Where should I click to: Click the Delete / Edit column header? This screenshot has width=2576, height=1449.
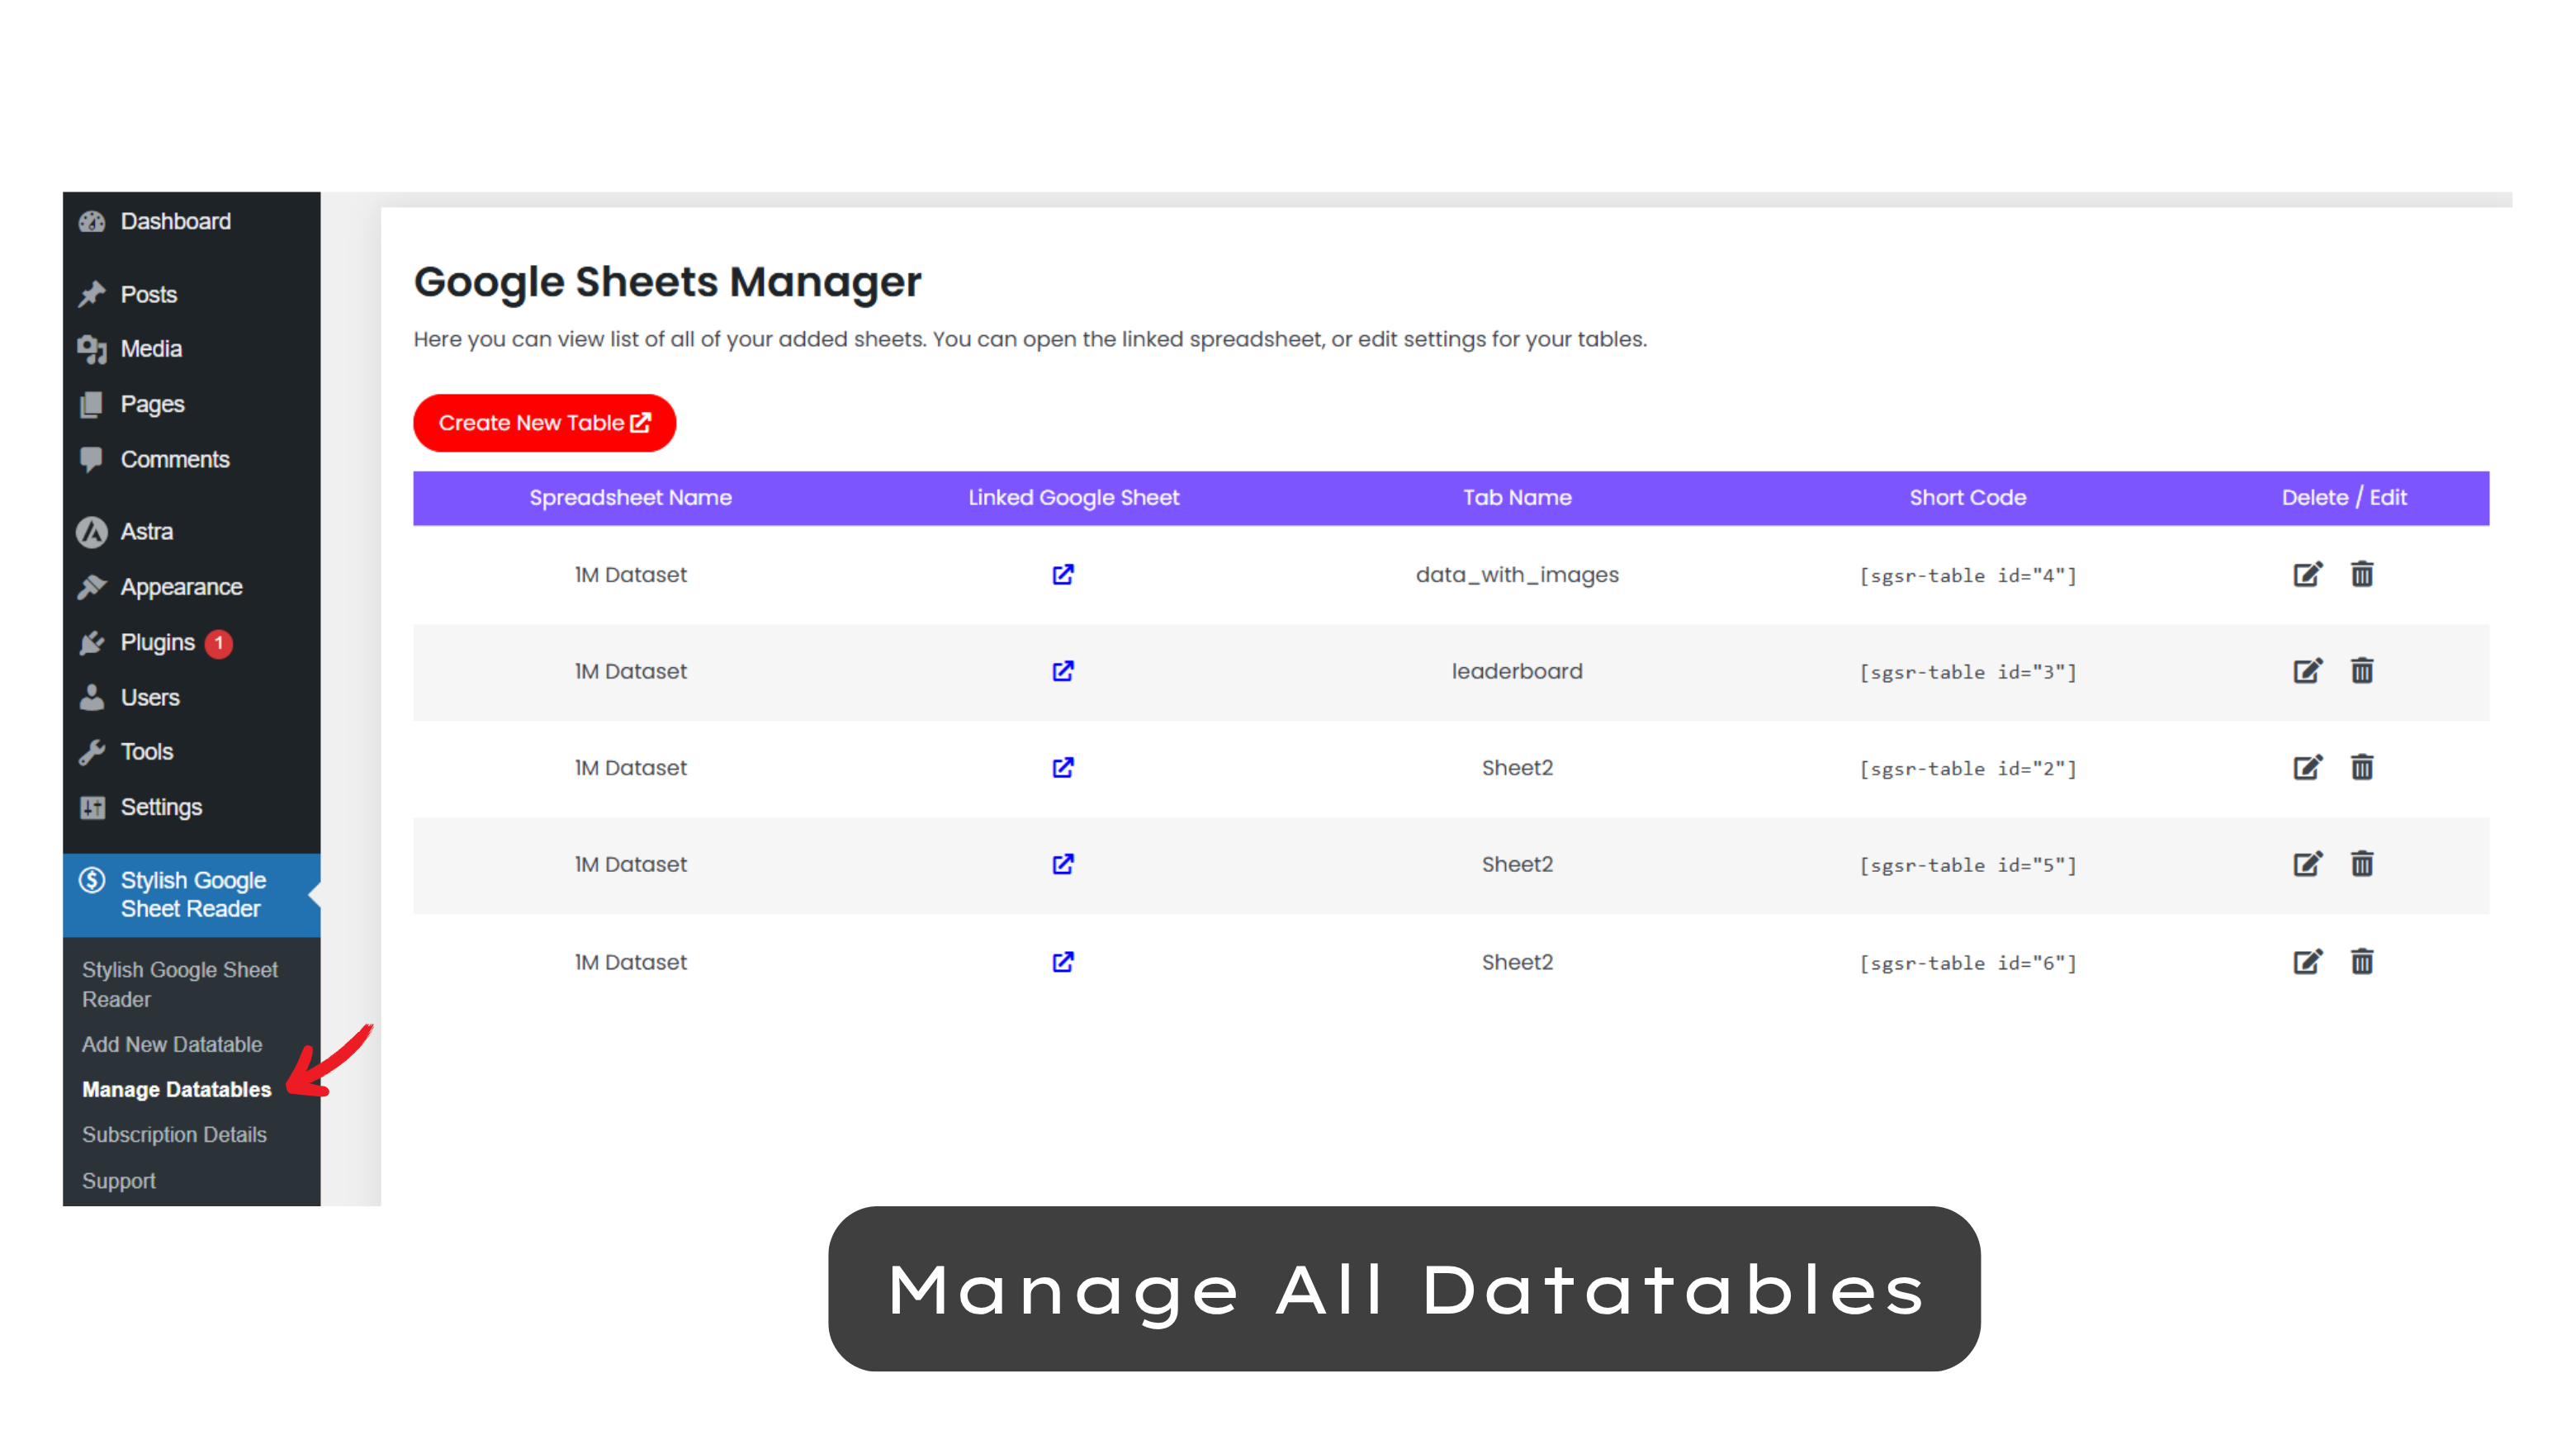2344,497
